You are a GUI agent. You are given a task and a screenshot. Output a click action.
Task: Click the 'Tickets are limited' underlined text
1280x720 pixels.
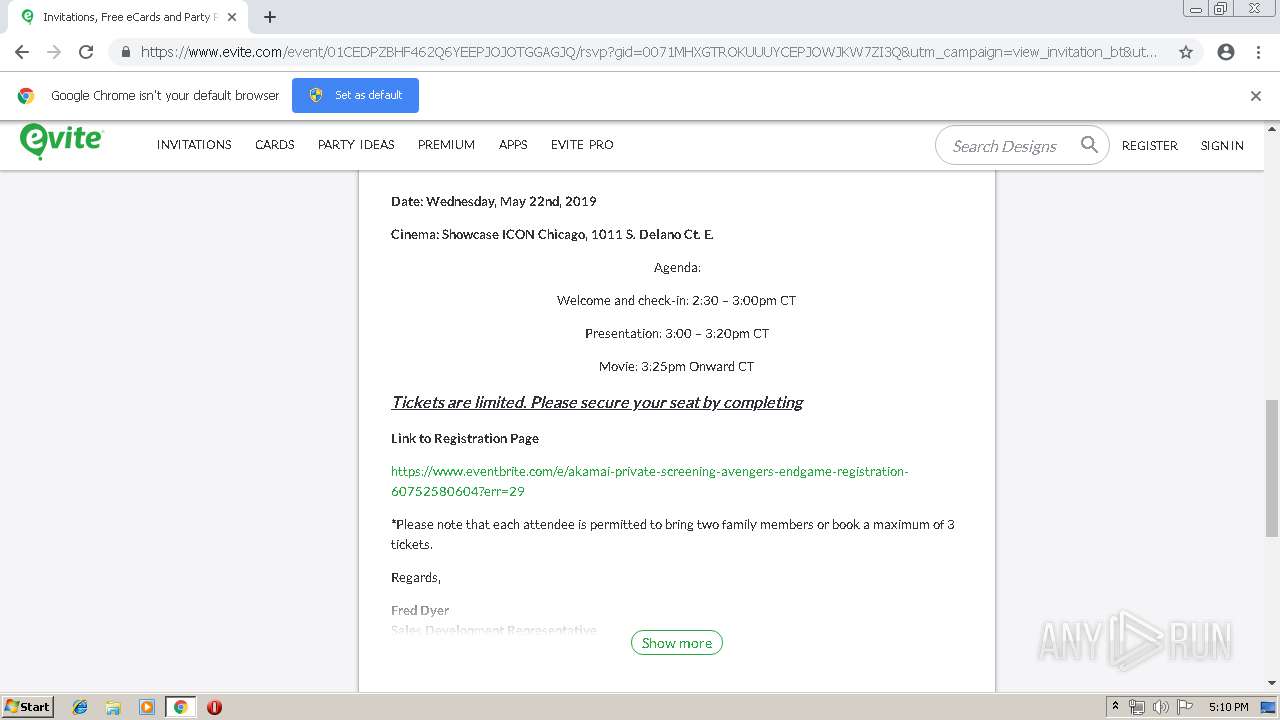pos(597,402)
